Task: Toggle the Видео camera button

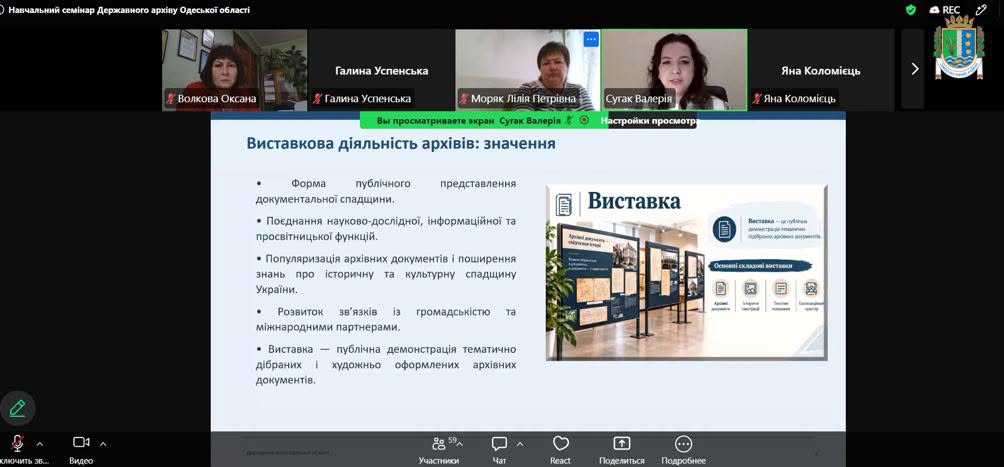Action: (81, 442)
